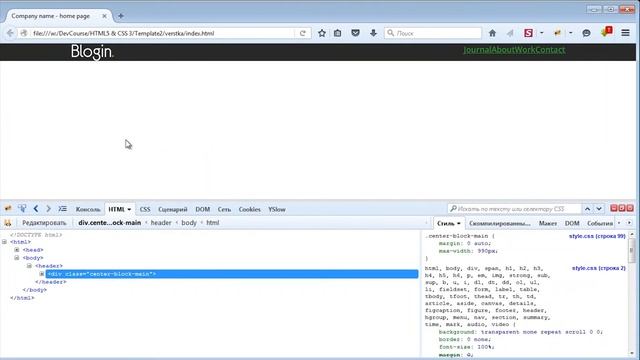
Task: Collapse the body node in tree
Action: click(17, 258)
